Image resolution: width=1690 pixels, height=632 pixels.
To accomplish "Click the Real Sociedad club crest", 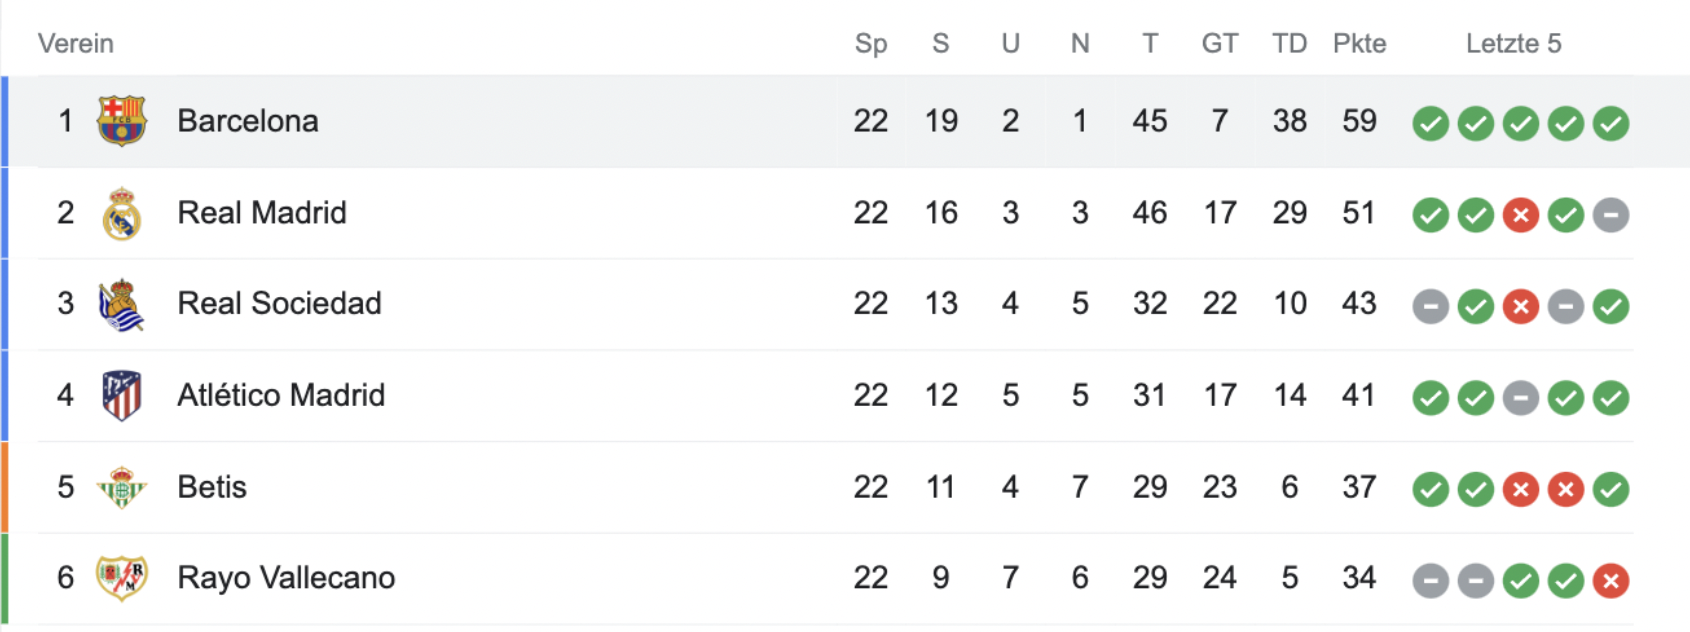I will (x=122, y=304).
